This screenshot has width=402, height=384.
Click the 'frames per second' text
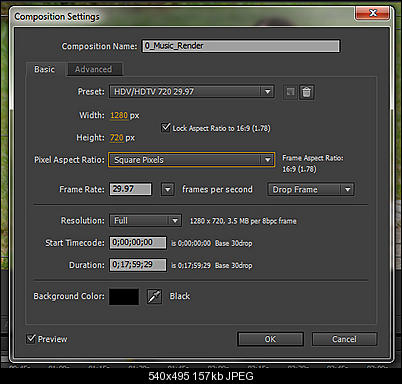tap(217, 189)
